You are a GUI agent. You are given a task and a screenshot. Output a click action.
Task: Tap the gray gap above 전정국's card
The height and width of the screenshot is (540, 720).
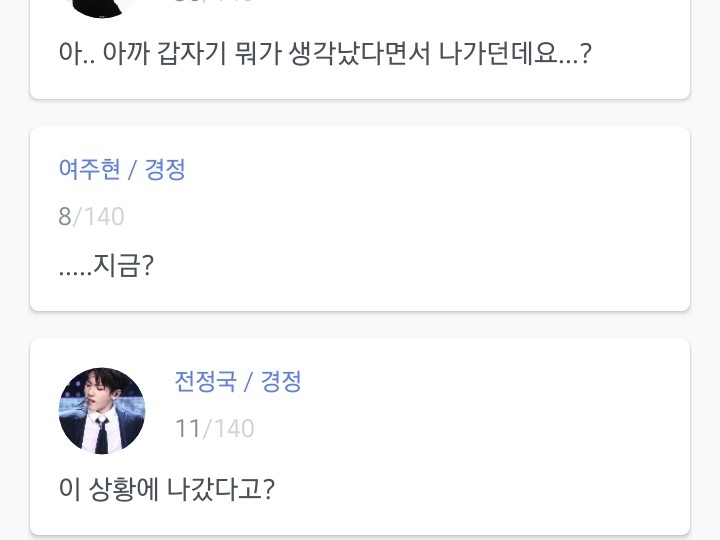click(360, 325)
